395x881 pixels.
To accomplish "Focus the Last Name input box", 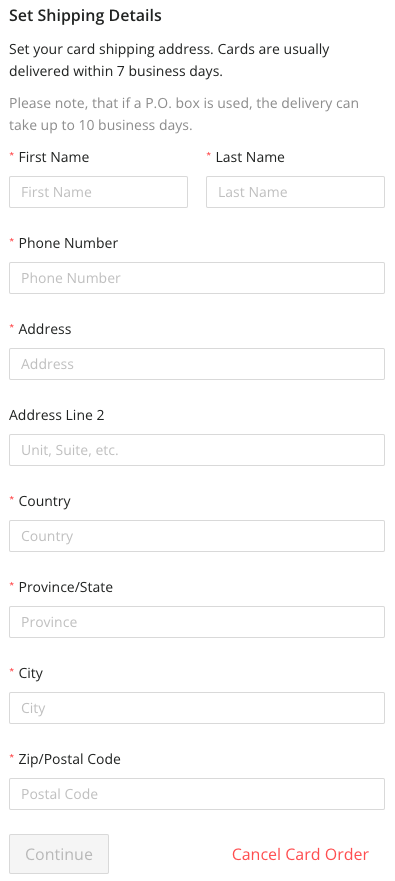I will 296,192.
